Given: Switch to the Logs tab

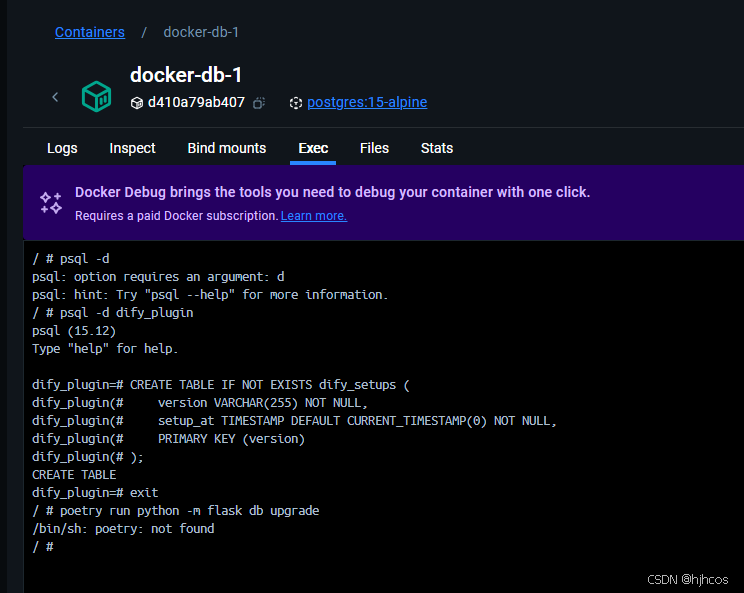Looking at the screenshot, I should 62,148.
